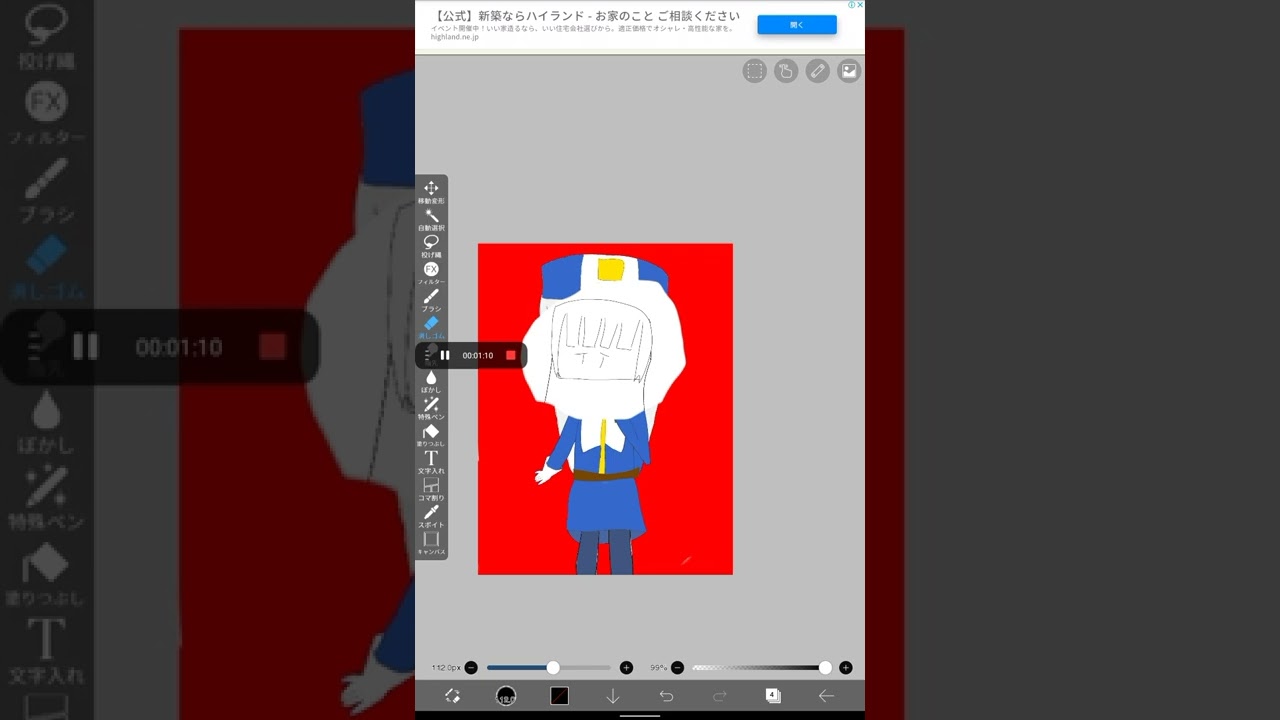Screen dimensions: 1280x720
Task: Collapse the toolbar with the down arrow
Action: pyautogui.click(x=613, y=696)
